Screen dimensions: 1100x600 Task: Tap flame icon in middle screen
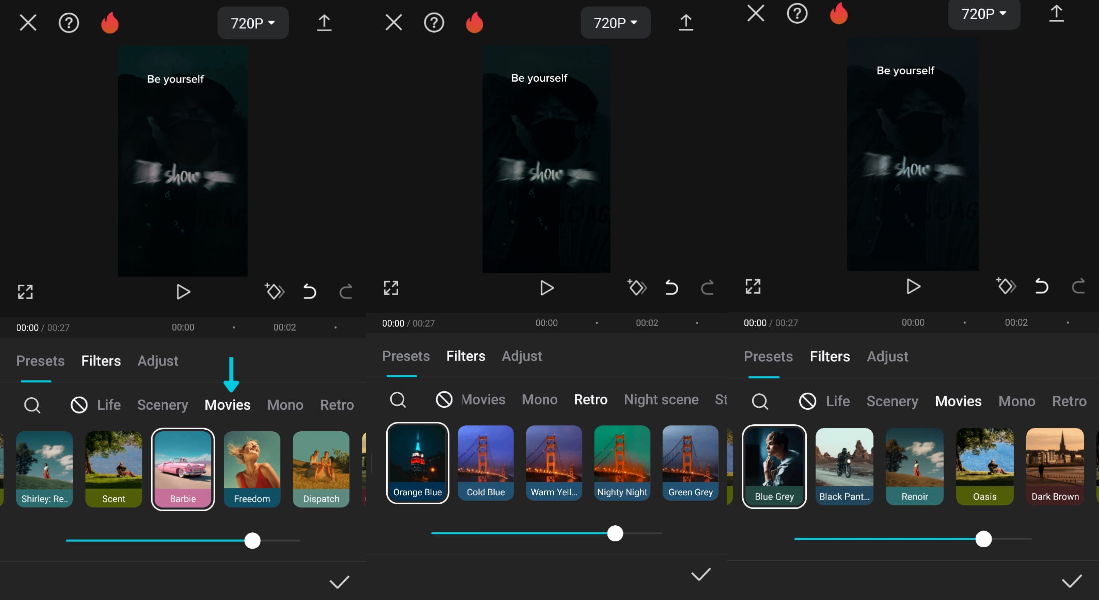point(474,22)
